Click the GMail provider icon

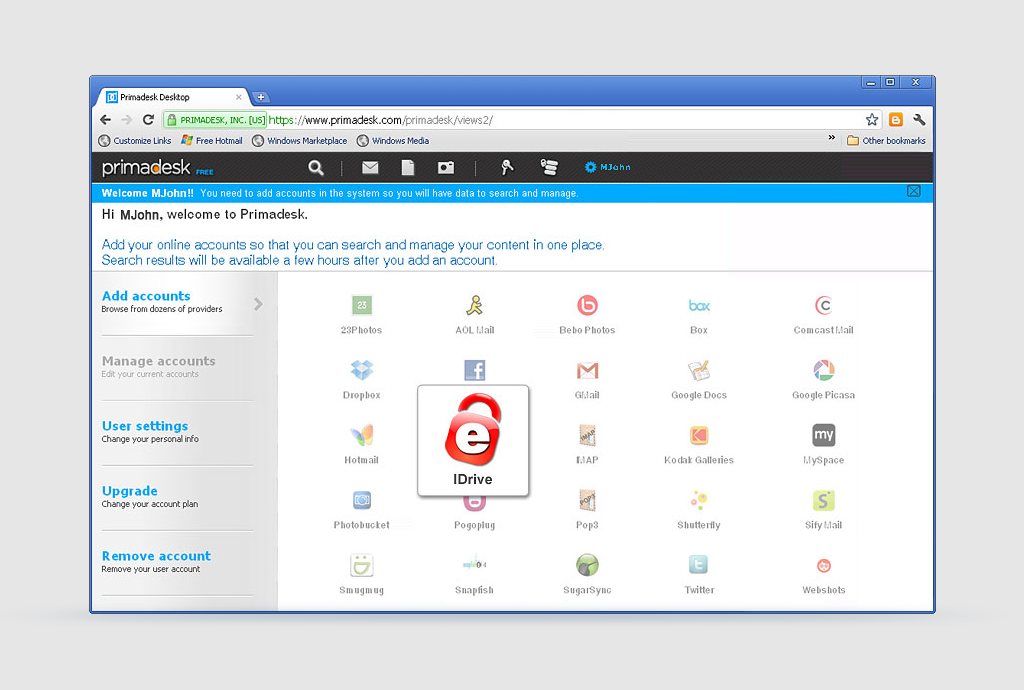587,370
